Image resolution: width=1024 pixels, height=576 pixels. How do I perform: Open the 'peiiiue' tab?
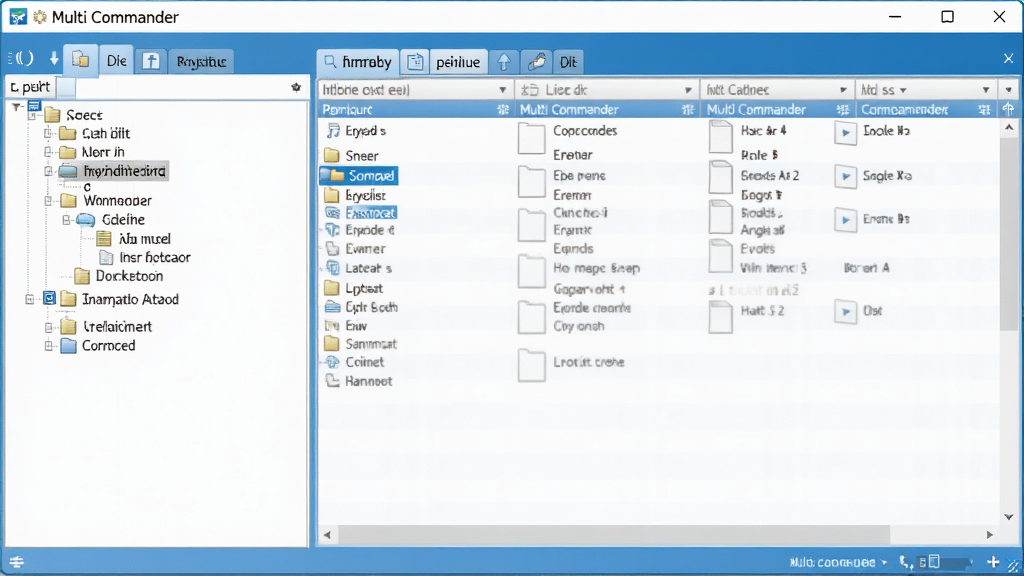pyautogui.click(x=458, y=62)
